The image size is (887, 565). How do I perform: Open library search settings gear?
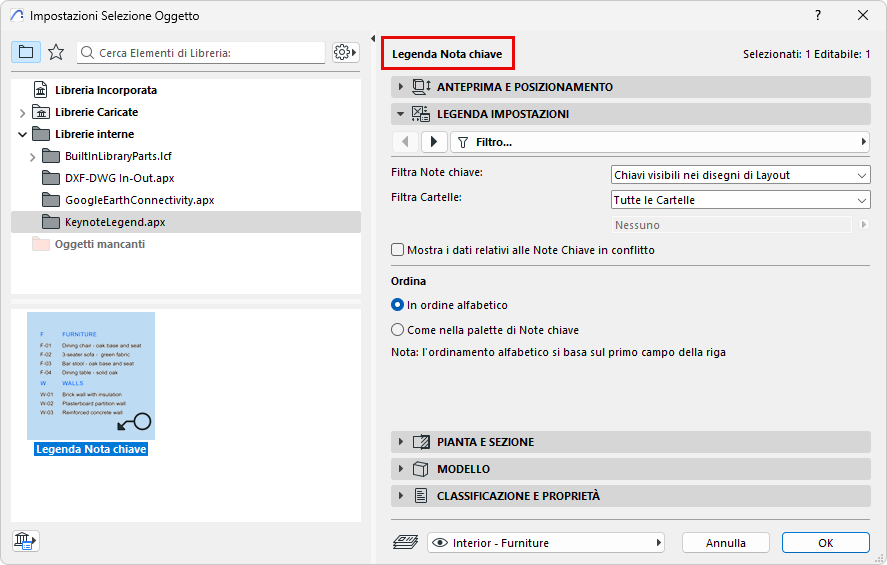pyautogui.click(x=345, y=52)
